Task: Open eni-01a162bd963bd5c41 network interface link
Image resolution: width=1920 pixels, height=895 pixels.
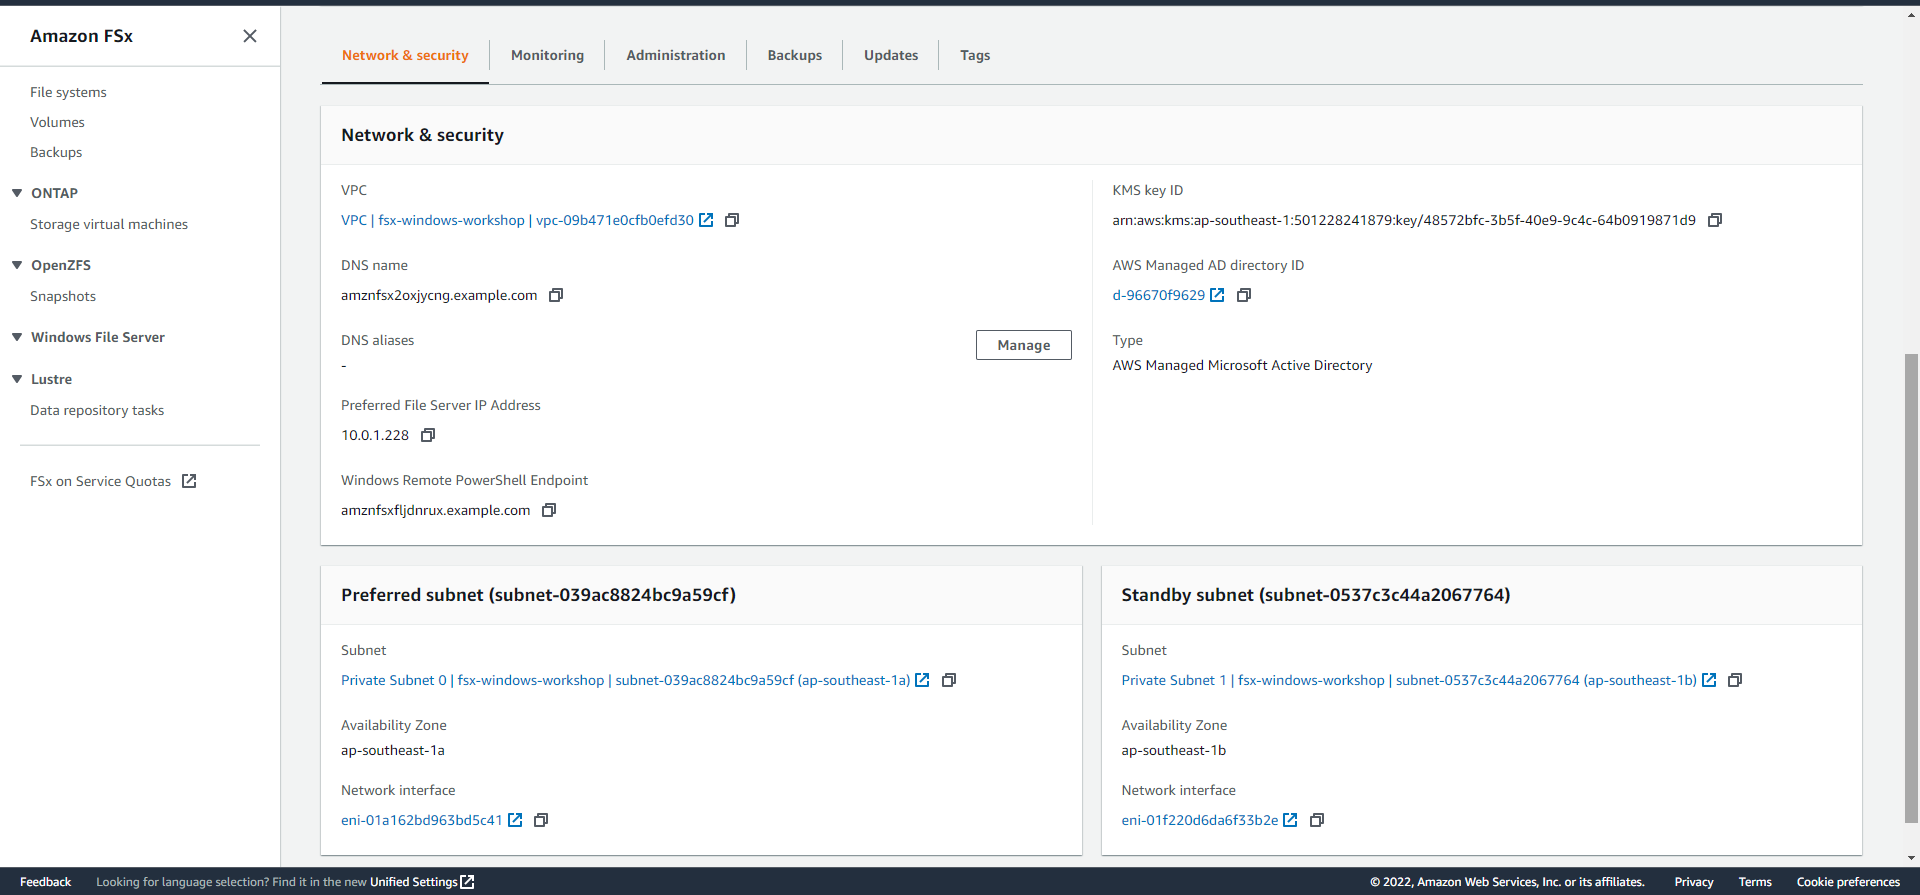Action: (421, 820)
